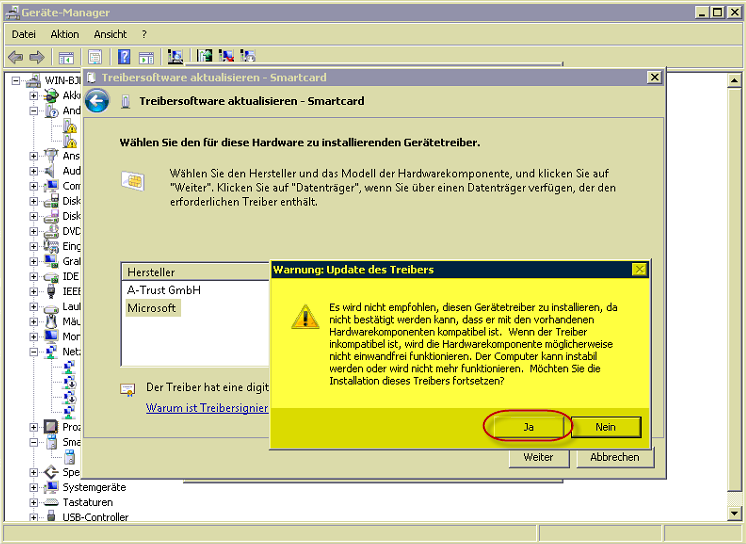The height and width of the screenshot is (544, 746).
Task: Open the Warum ist Treibersignierung link
Action: [206, 408]
